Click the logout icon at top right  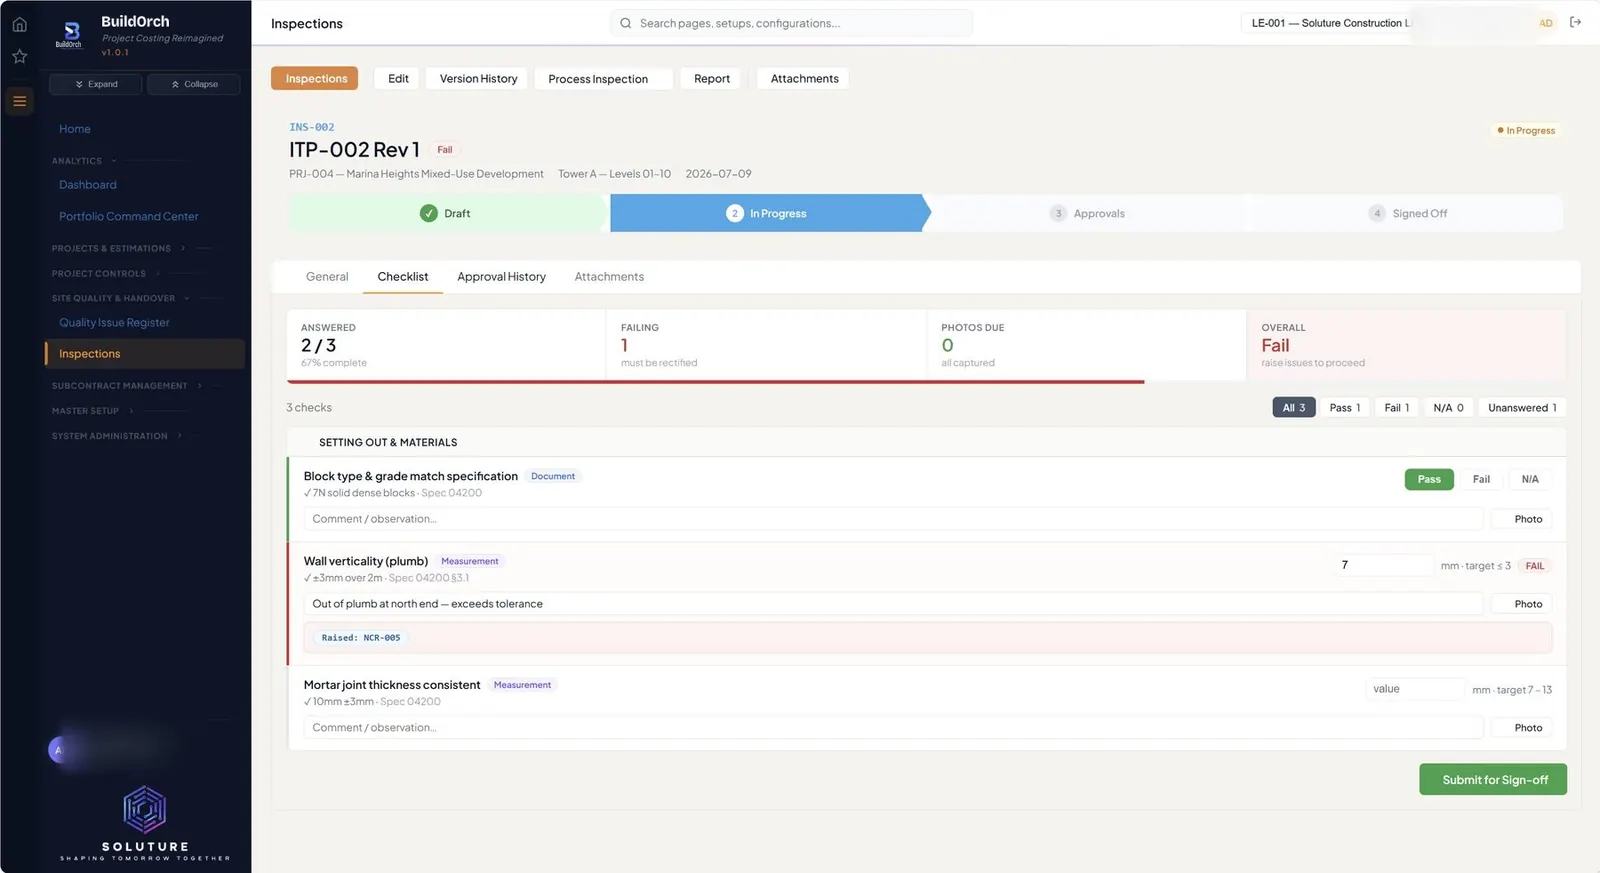point(1576,22)
